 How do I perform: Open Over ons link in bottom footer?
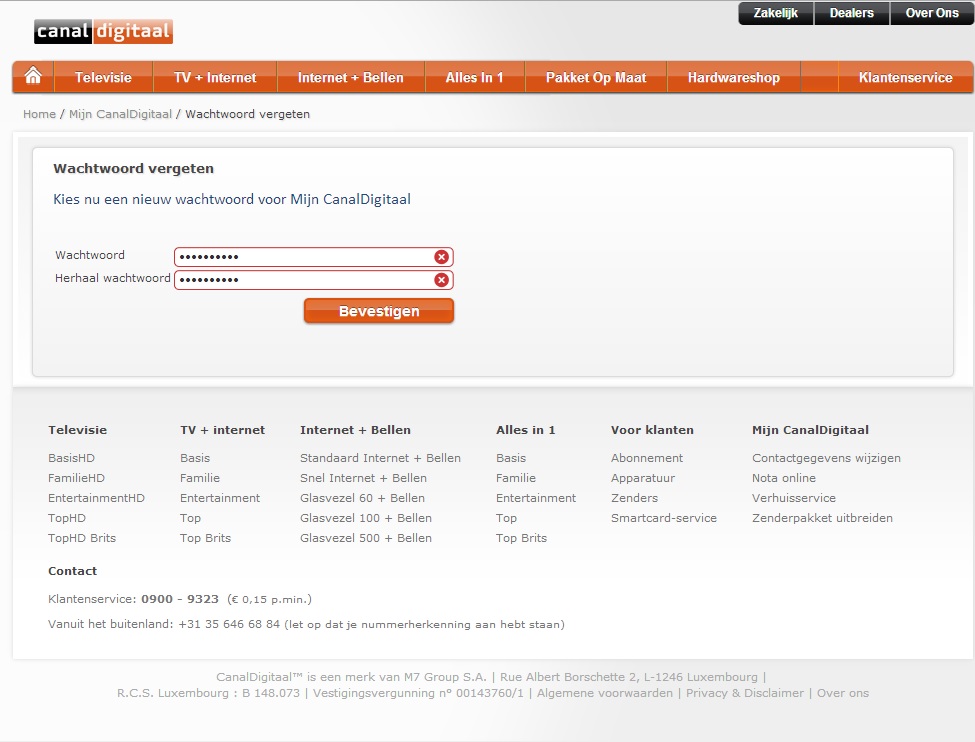[x=843, y=693]
